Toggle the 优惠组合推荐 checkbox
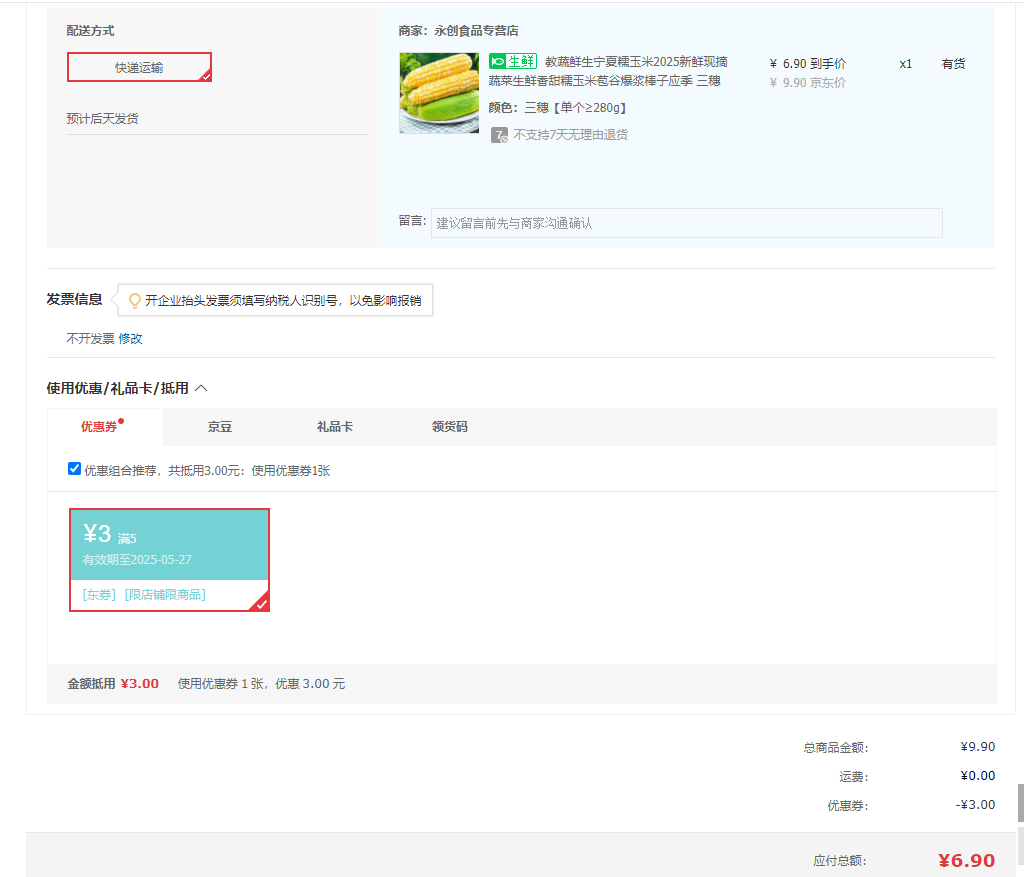 pos(74,469)
